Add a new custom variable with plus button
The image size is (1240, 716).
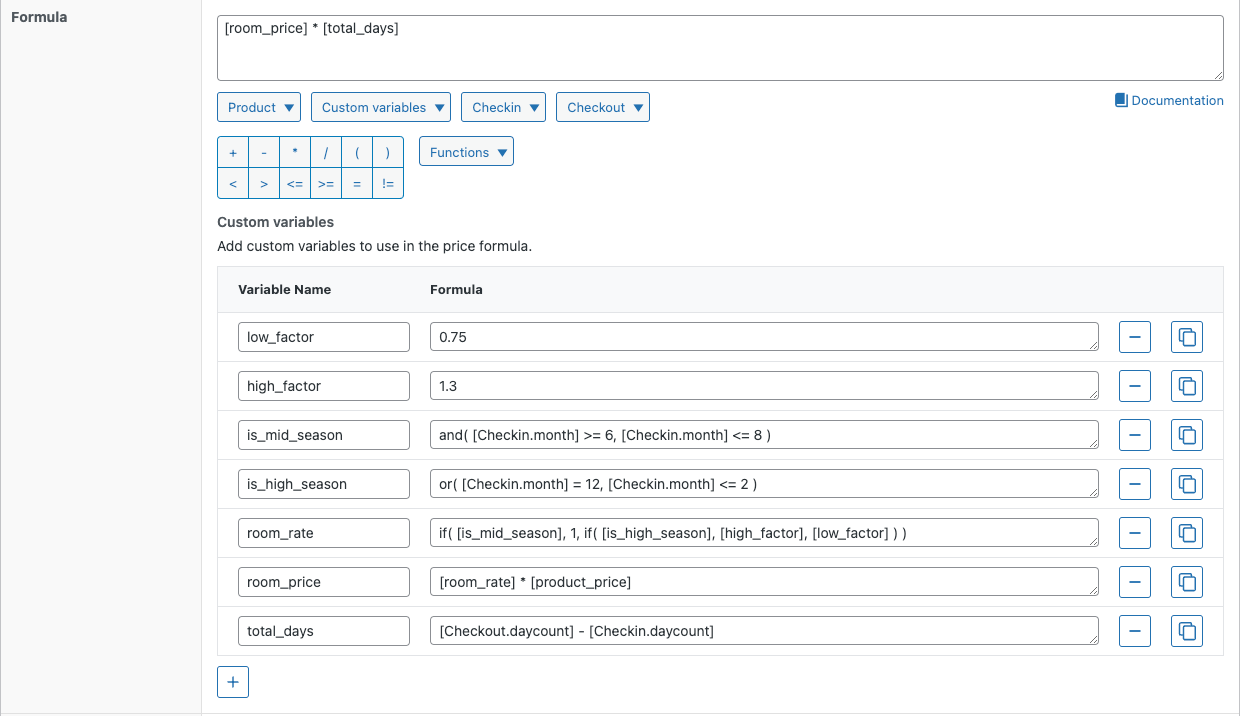point(233,682)
